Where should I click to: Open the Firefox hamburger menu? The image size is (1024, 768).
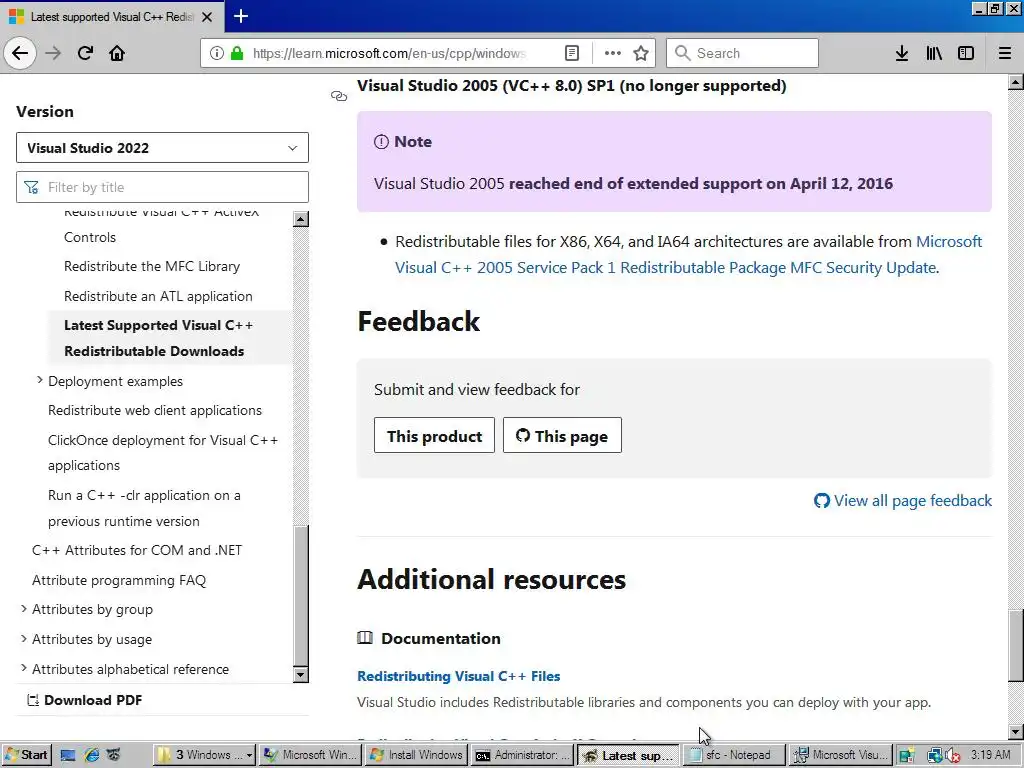pos(1005,53)
